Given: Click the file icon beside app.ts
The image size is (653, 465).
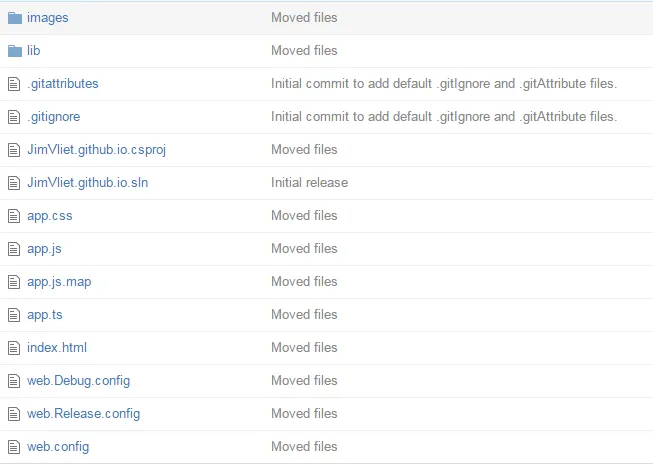Looking at the screenshot, I should [x=14, y=315].
